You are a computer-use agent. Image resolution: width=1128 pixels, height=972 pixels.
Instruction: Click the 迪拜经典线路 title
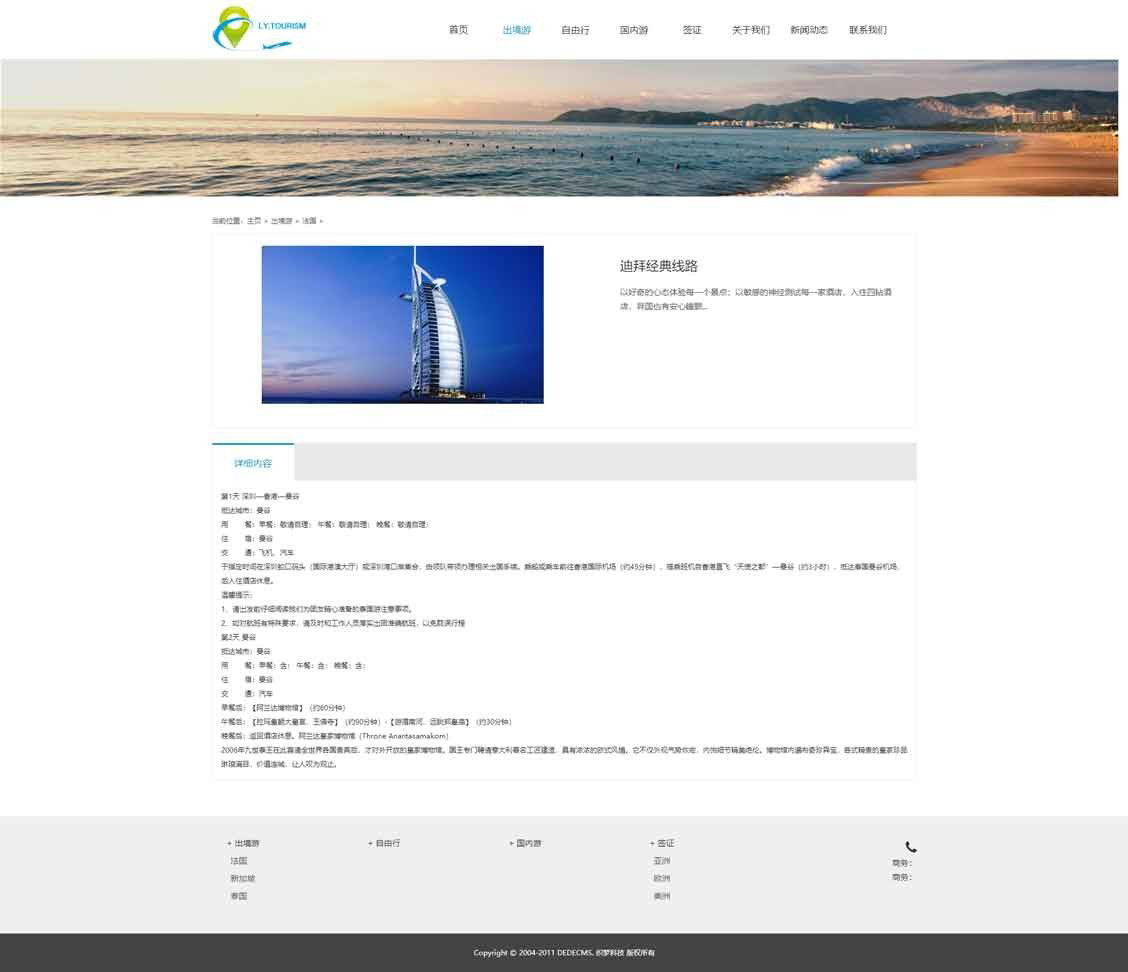658,266
